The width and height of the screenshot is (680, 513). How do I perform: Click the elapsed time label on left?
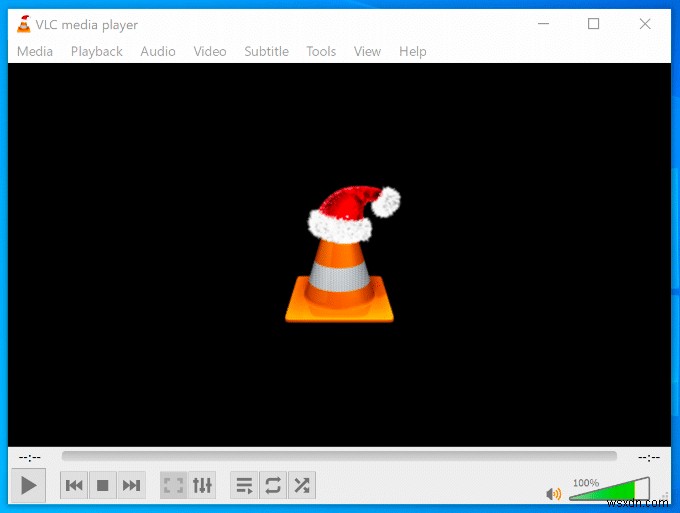click(29, 457)
